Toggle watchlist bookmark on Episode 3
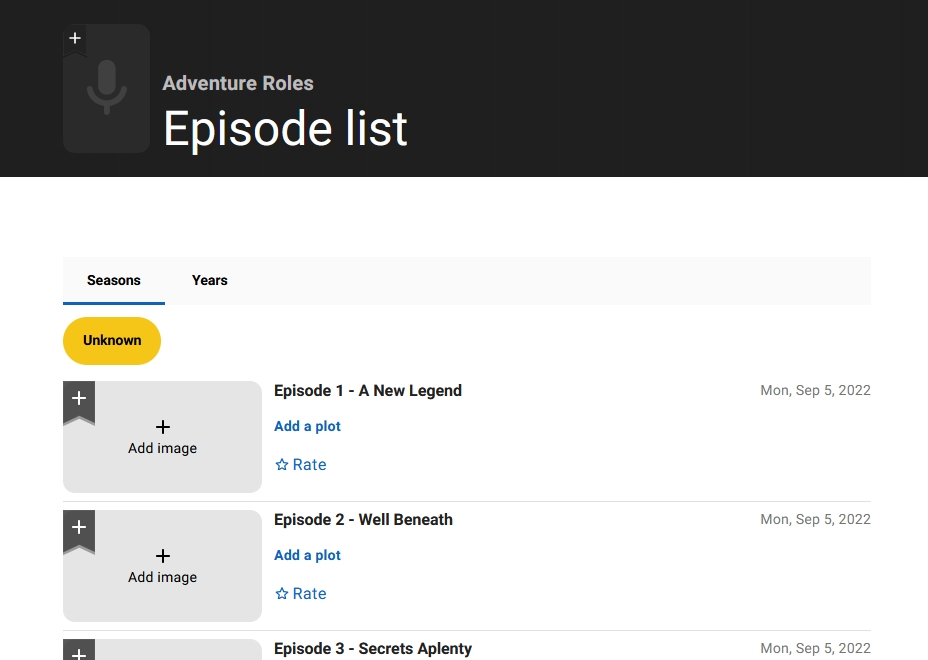 tap(79, 652)
